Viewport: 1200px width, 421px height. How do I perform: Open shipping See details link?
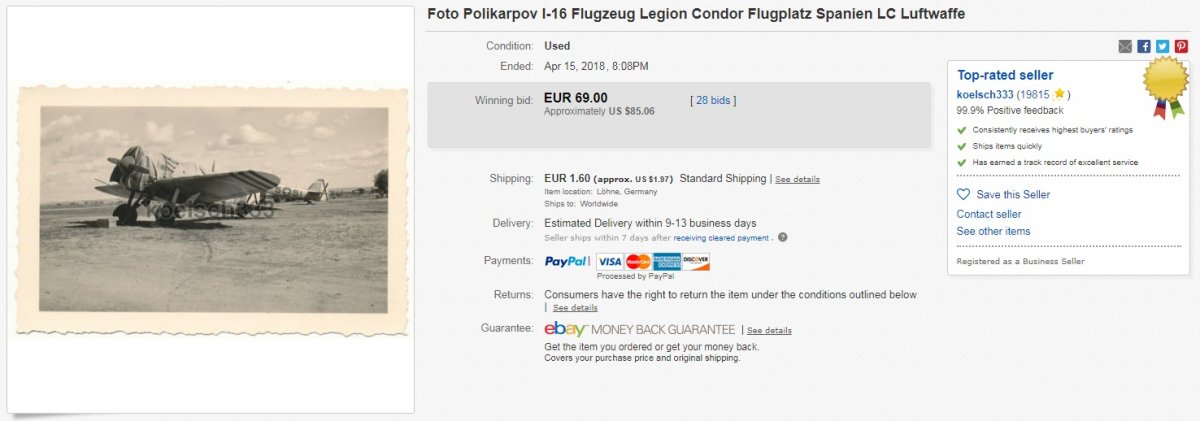point(797,180)
